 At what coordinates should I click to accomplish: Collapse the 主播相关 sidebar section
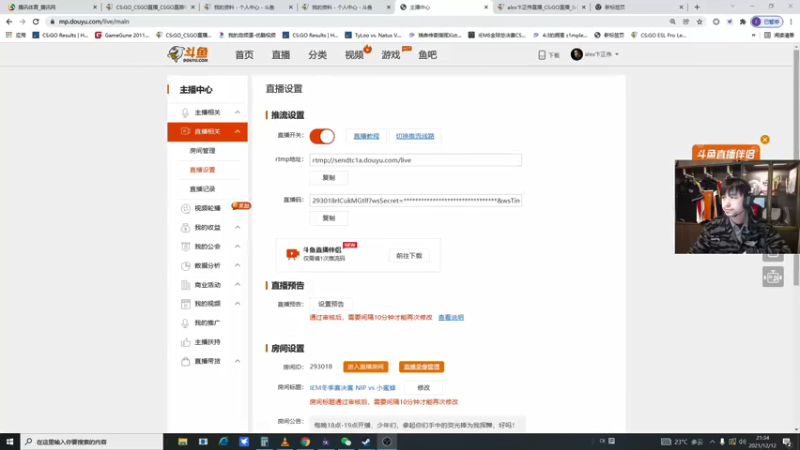pyautogui.click(x=237, y=112)
